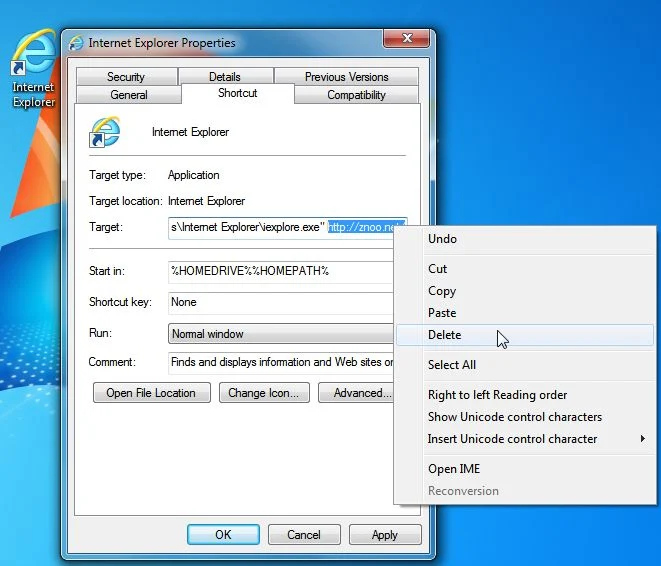Click the Internet Explorer icon in title bar
This screenshot has width=661, height=566.
coord(76,43)
